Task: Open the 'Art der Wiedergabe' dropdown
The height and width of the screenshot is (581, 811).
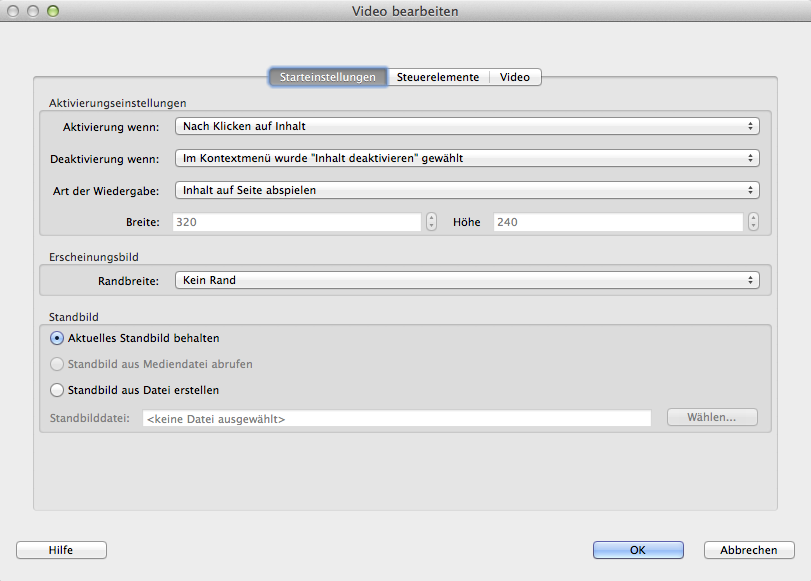Action: [466, 190]
